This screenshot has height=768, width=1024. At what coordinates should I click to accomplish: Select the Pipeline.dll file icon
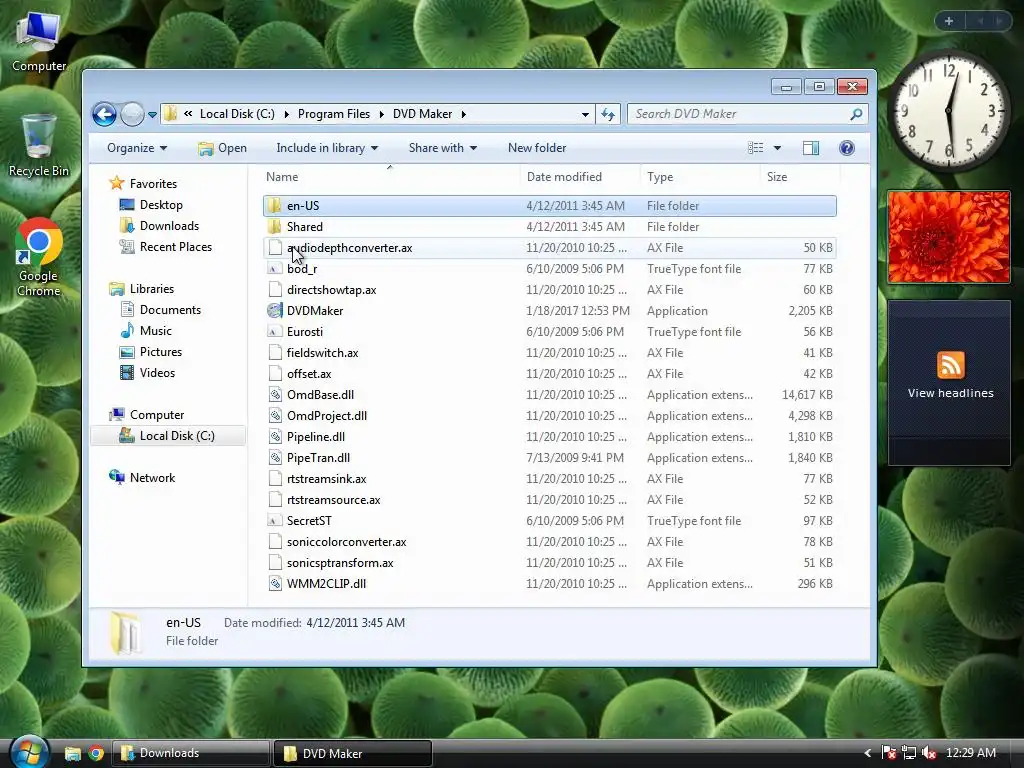click(x=275, y=437)
